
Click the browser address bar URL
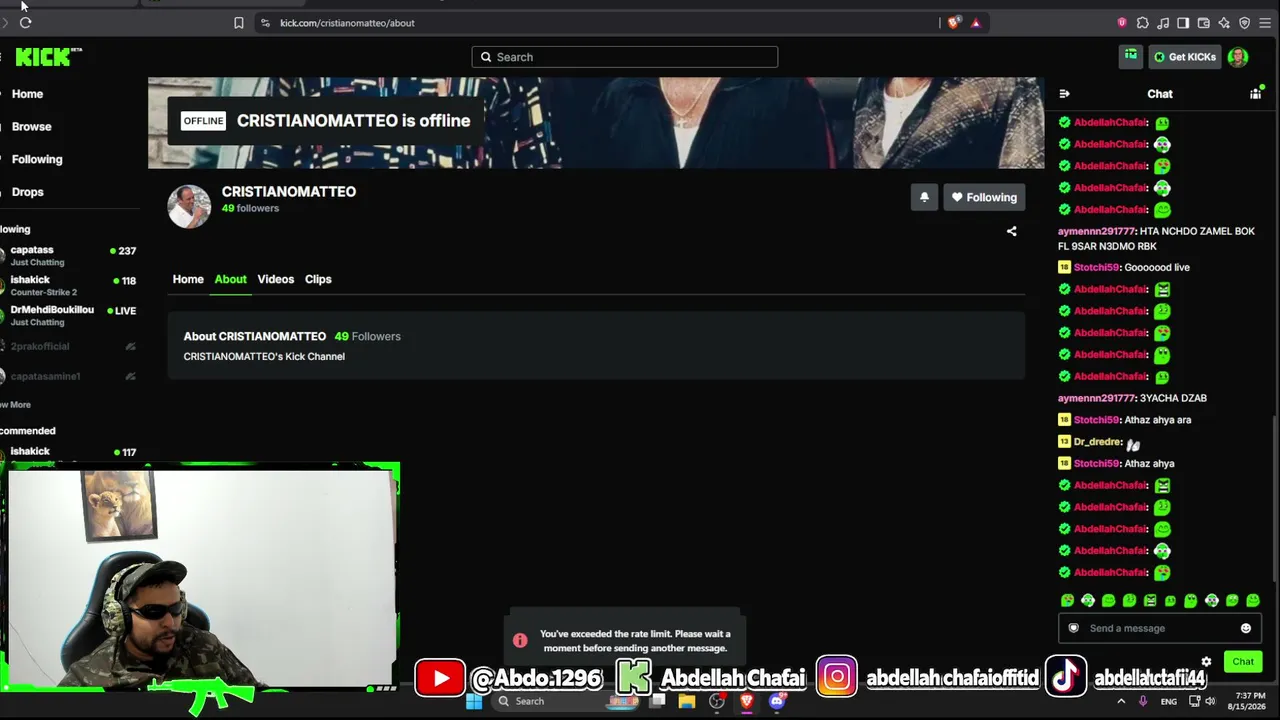(347, 23)
